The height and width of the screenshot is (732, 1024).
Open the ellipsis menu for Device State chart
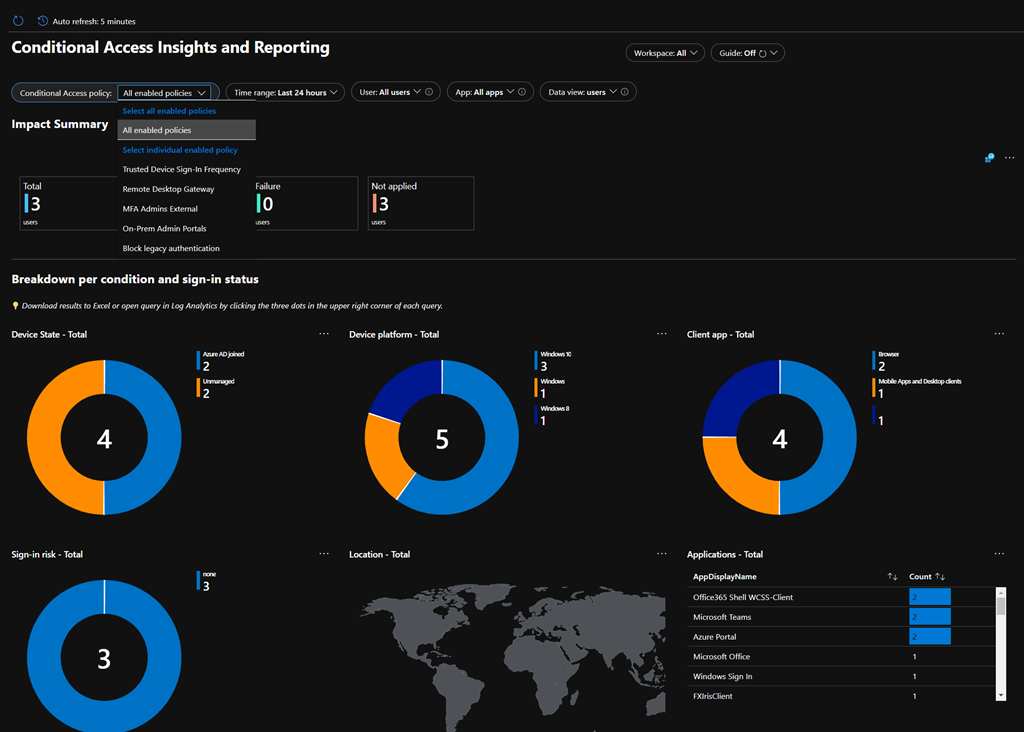pos(323,334)
